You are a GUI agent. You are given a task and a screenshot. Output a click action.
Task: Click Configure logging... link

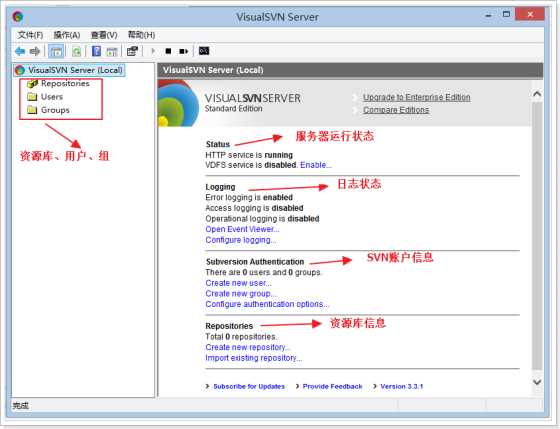pyautogui.click(x=240, y=240)
